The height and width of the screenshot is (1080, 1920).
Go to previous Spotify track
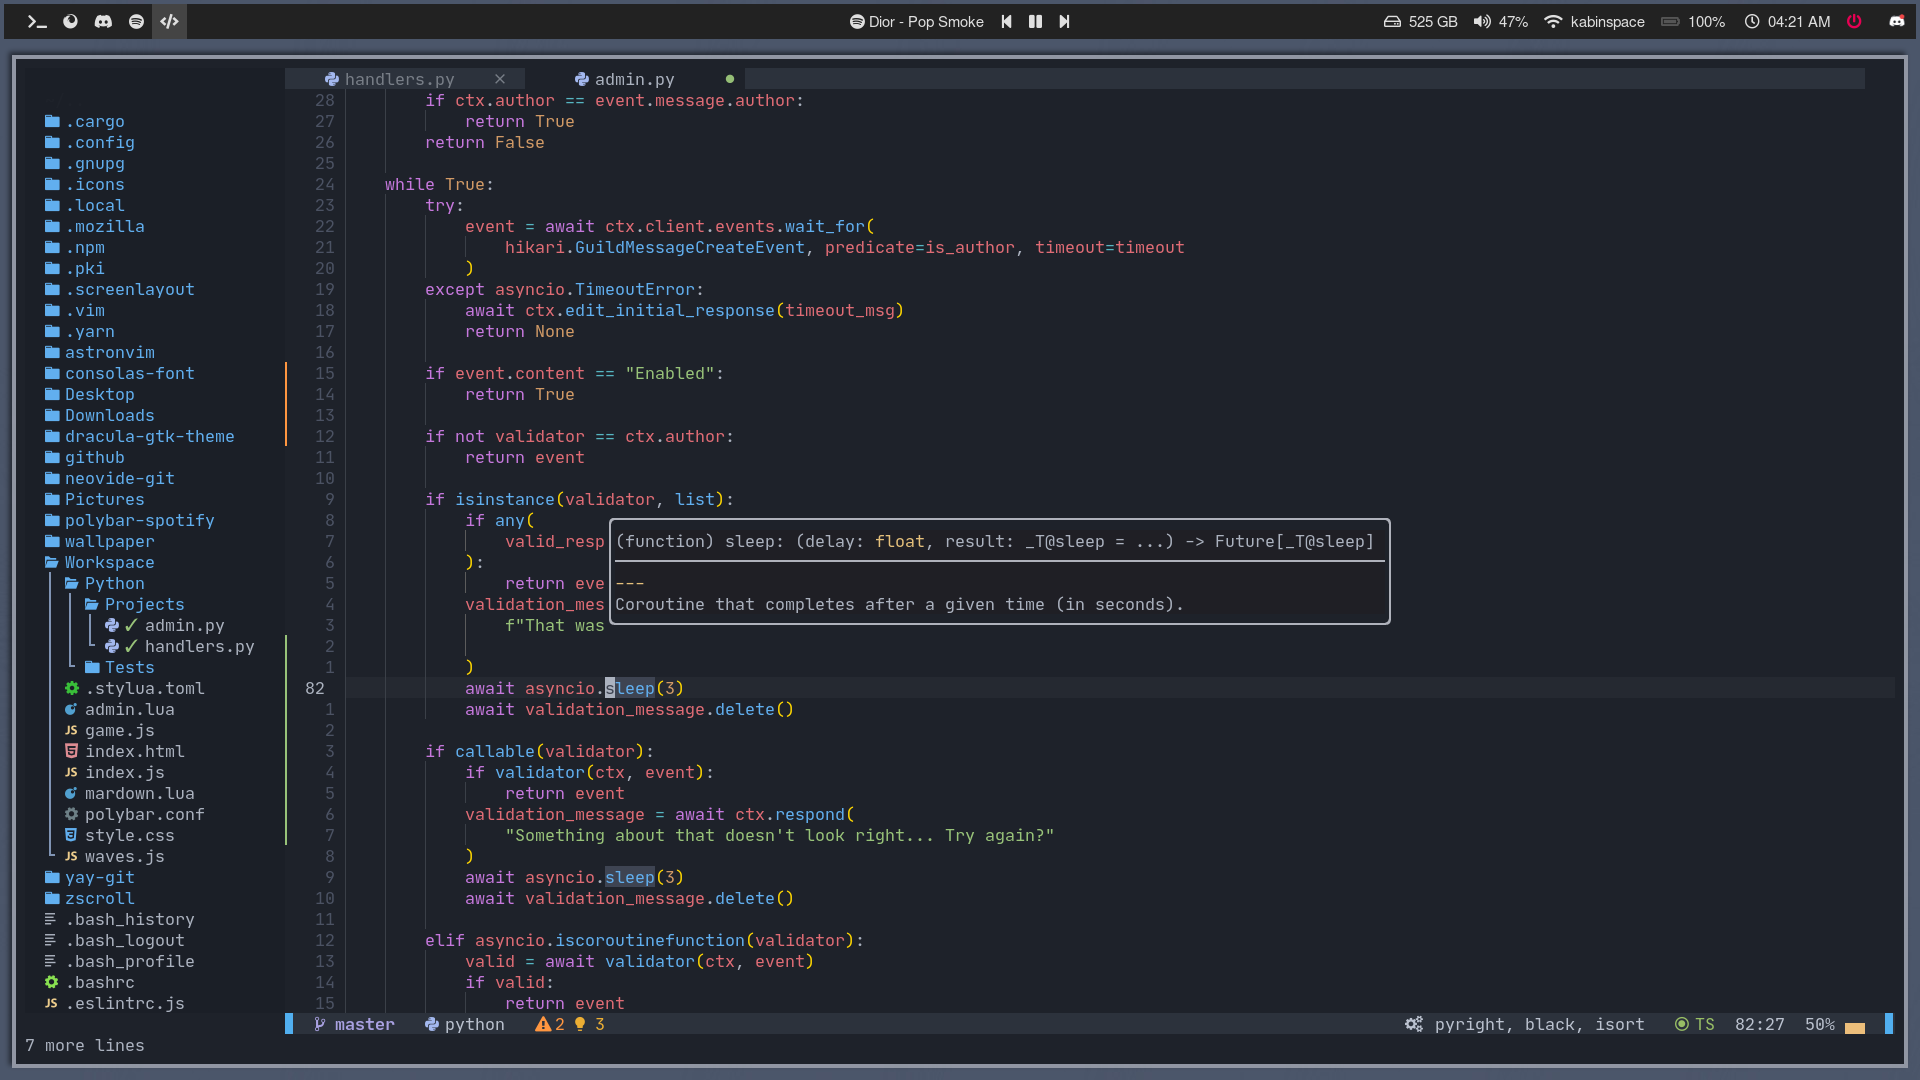pyautogui.click(x=1006, y=21)
